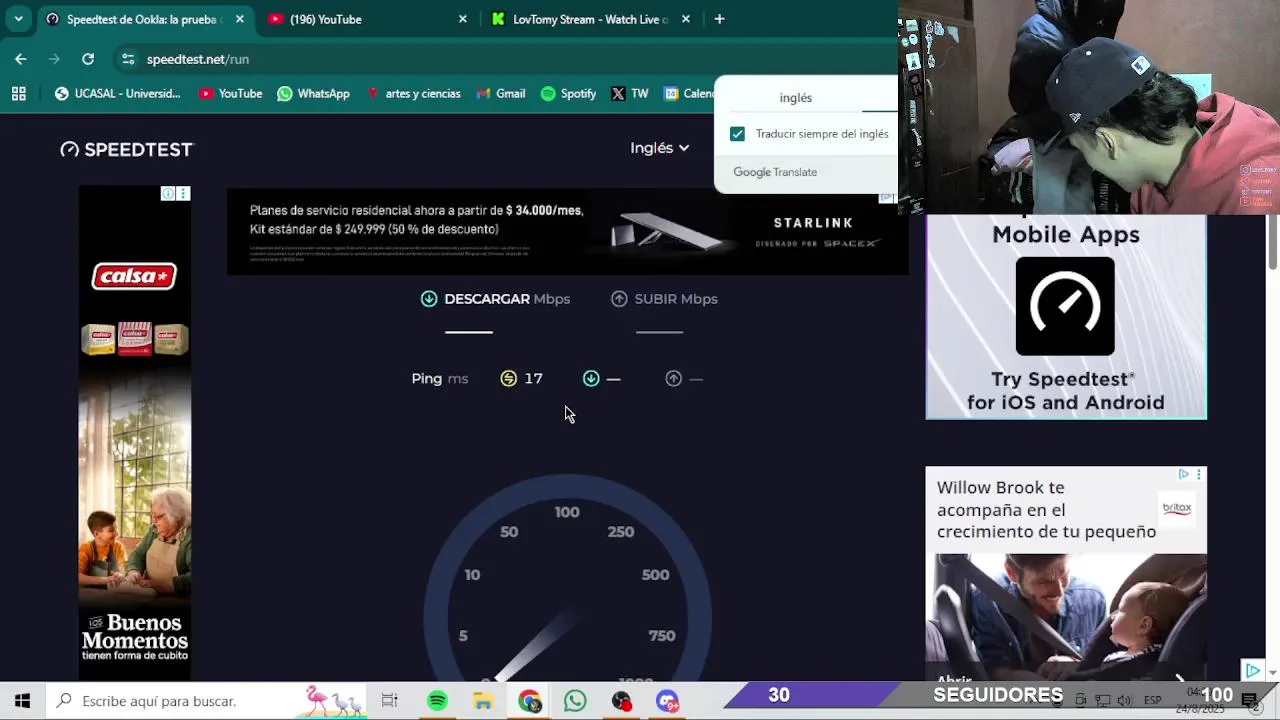
Task: Open Chrome from the taskbar
Action: tap(529, 701)
